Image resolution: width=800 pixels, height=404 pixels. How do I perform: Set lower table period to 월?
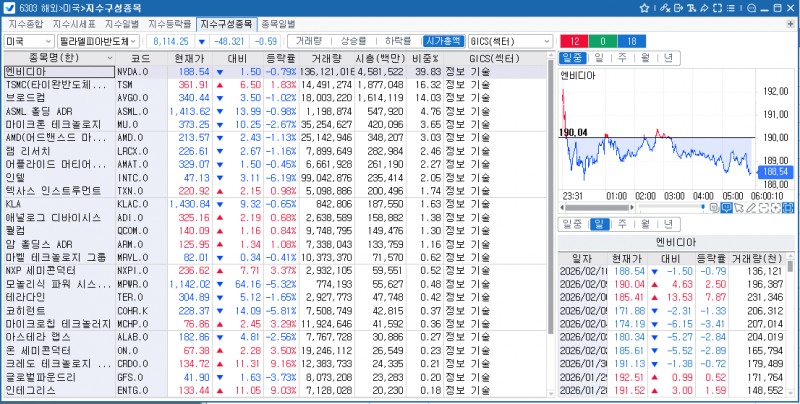[645, 224]
